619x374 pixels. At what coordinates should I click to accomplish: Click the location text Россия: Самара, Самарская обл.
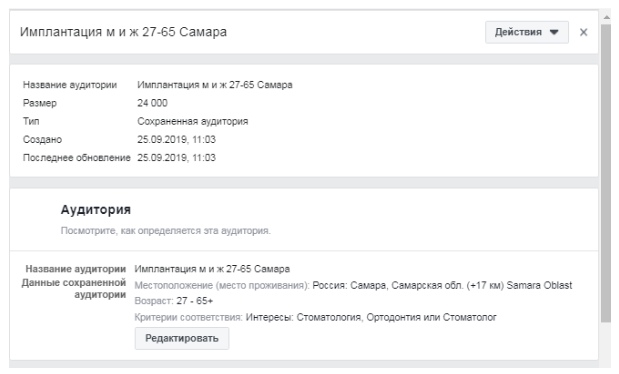[x=388, y=285]
